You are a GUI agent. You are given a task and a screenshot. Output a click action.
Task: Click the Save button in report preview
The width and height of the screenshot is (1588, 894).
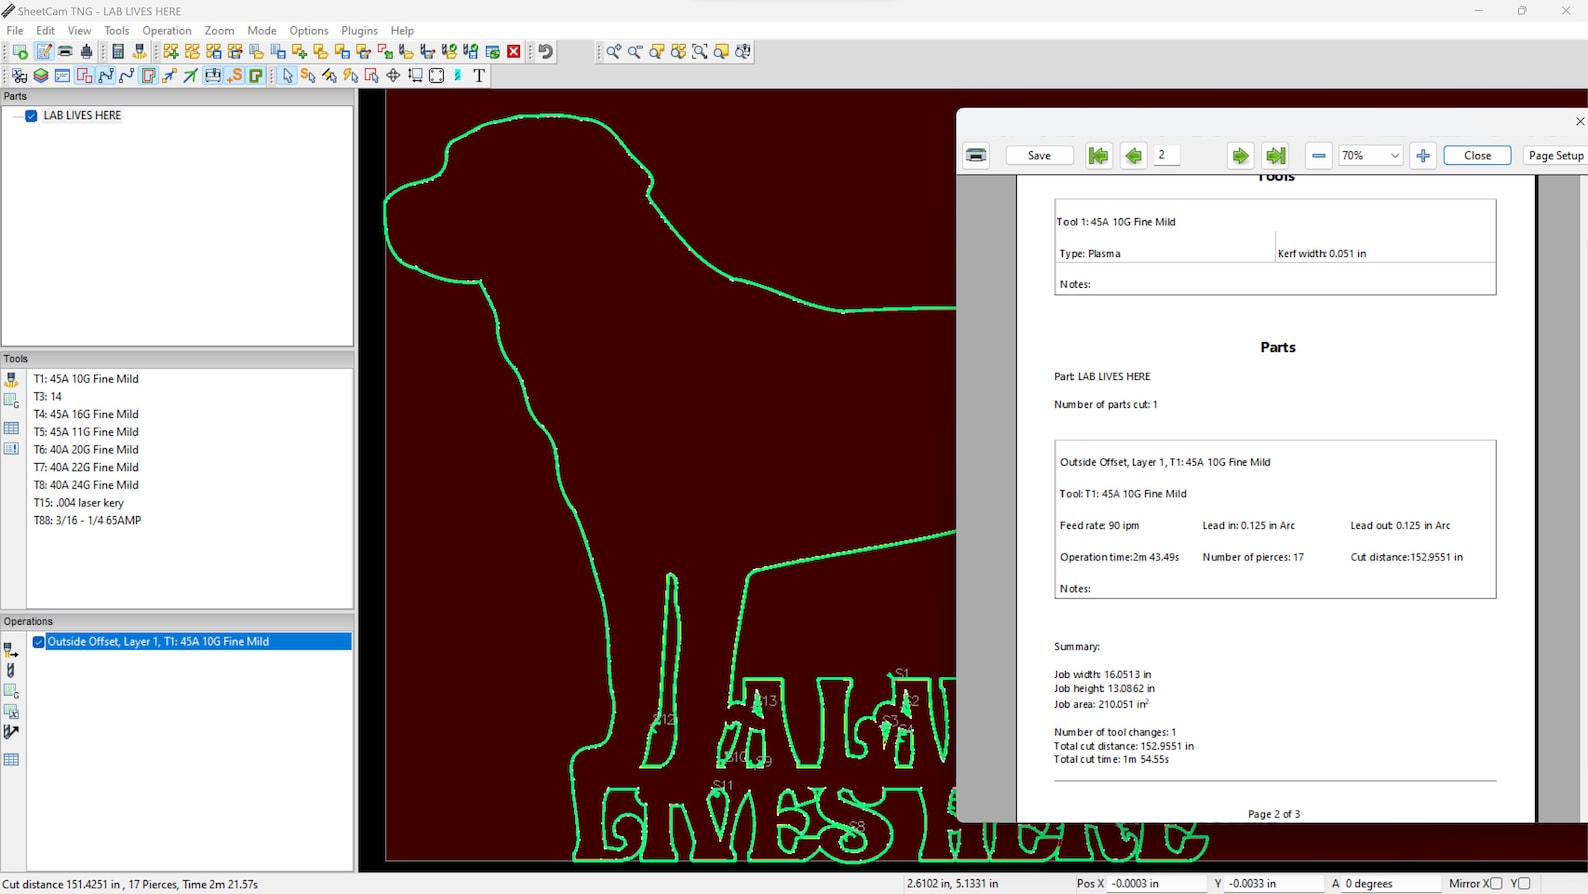[1039, 156]
